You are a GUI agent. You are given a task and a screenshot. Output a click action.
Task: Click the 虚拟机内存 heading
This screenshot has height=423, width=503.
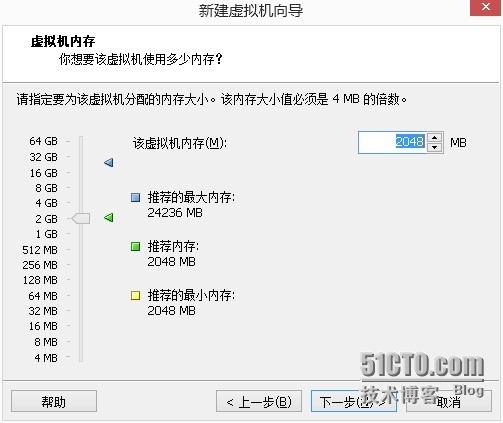click(x=63, y=42)
